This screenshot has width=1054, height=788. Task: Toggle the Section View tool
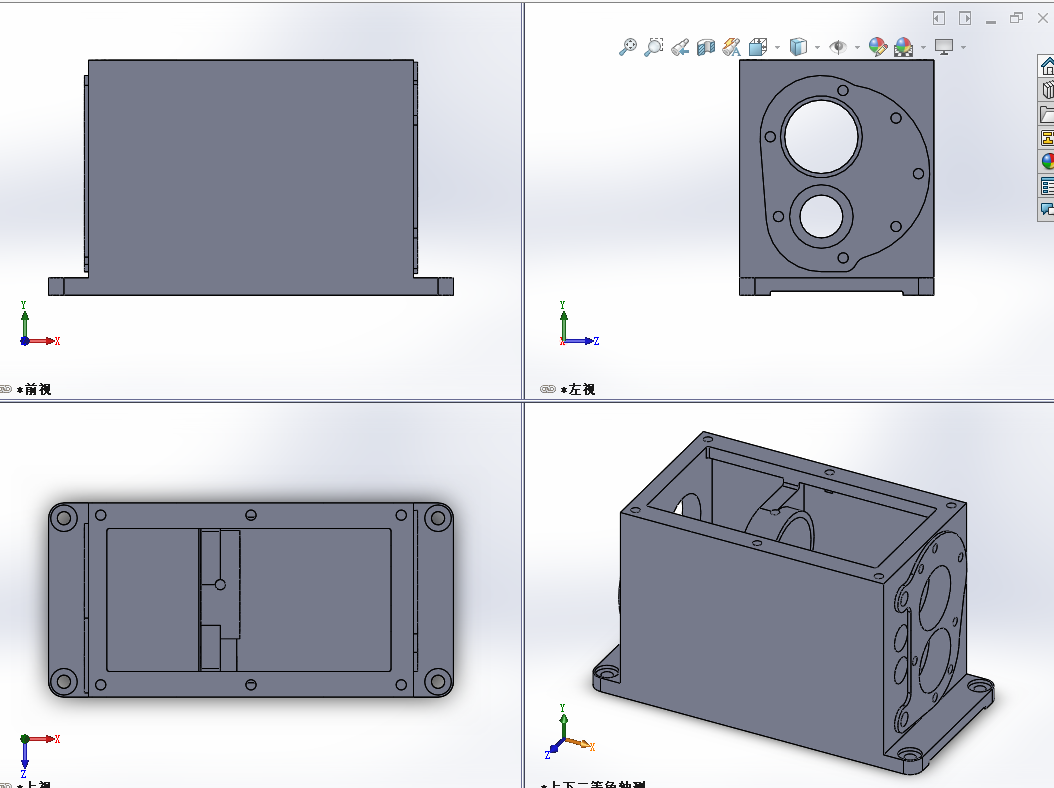pyautogui.click(x=706, y=47)
